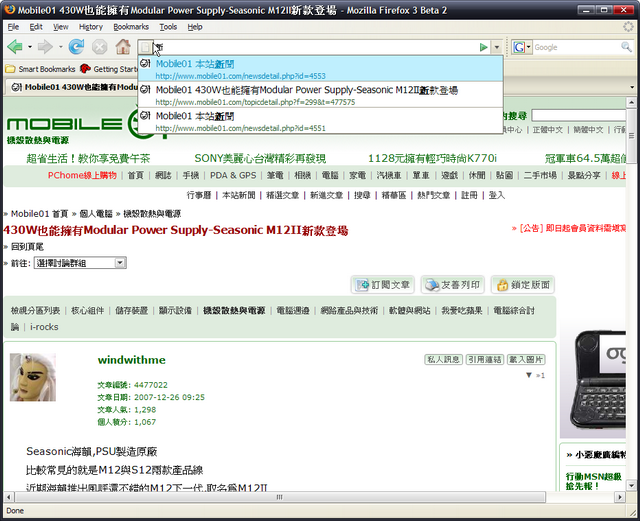Open the ad link 超省生活！教你享免費午茶
Screen dimensions: 640x521
point(88,158)
